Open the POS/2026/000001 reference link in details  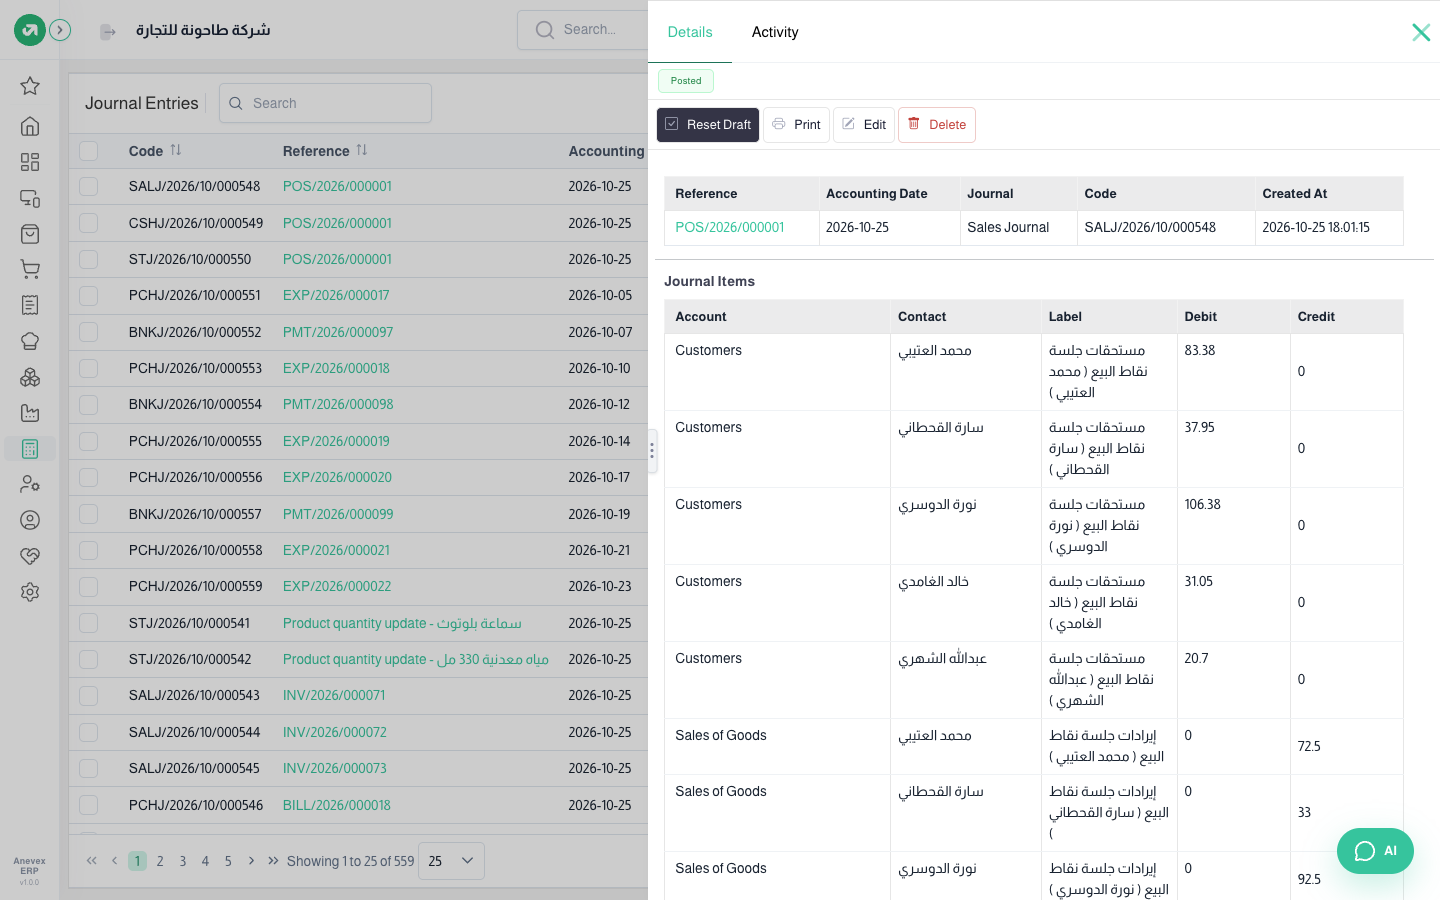[730, 227]
